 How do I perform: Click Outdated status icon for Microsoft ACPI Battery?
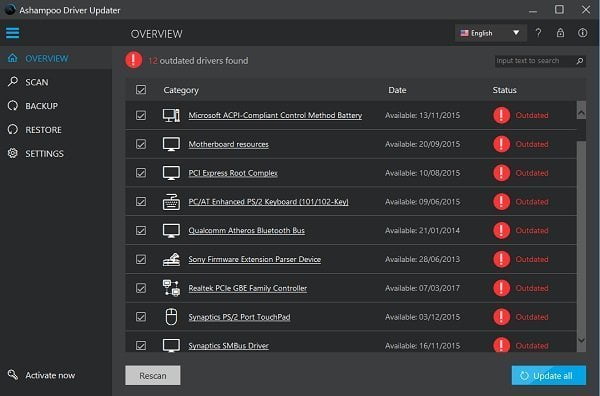pyautogui.click(x=501, y=115)
